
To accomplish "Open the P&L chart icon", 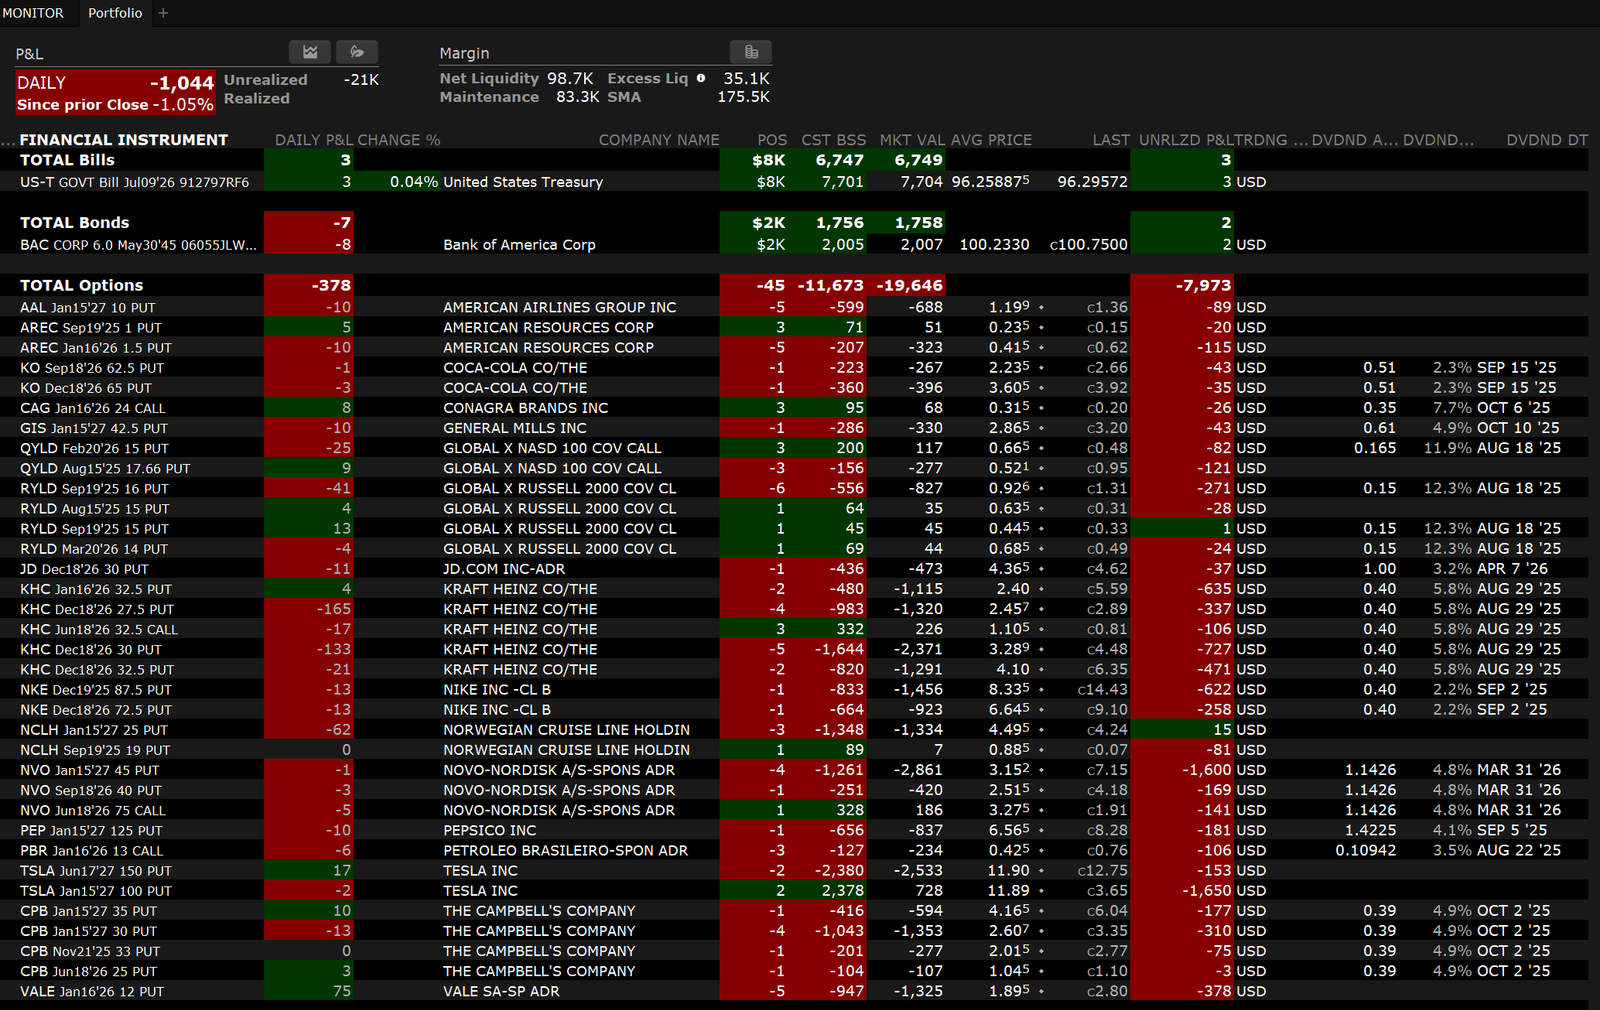I will pos(310,52).
